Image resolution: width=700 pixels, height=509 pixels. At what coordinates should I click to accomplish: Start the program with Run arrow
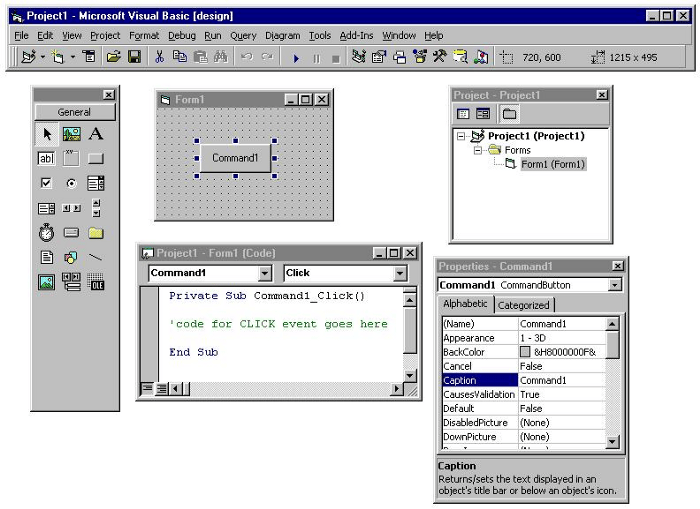tap(296, 58)
